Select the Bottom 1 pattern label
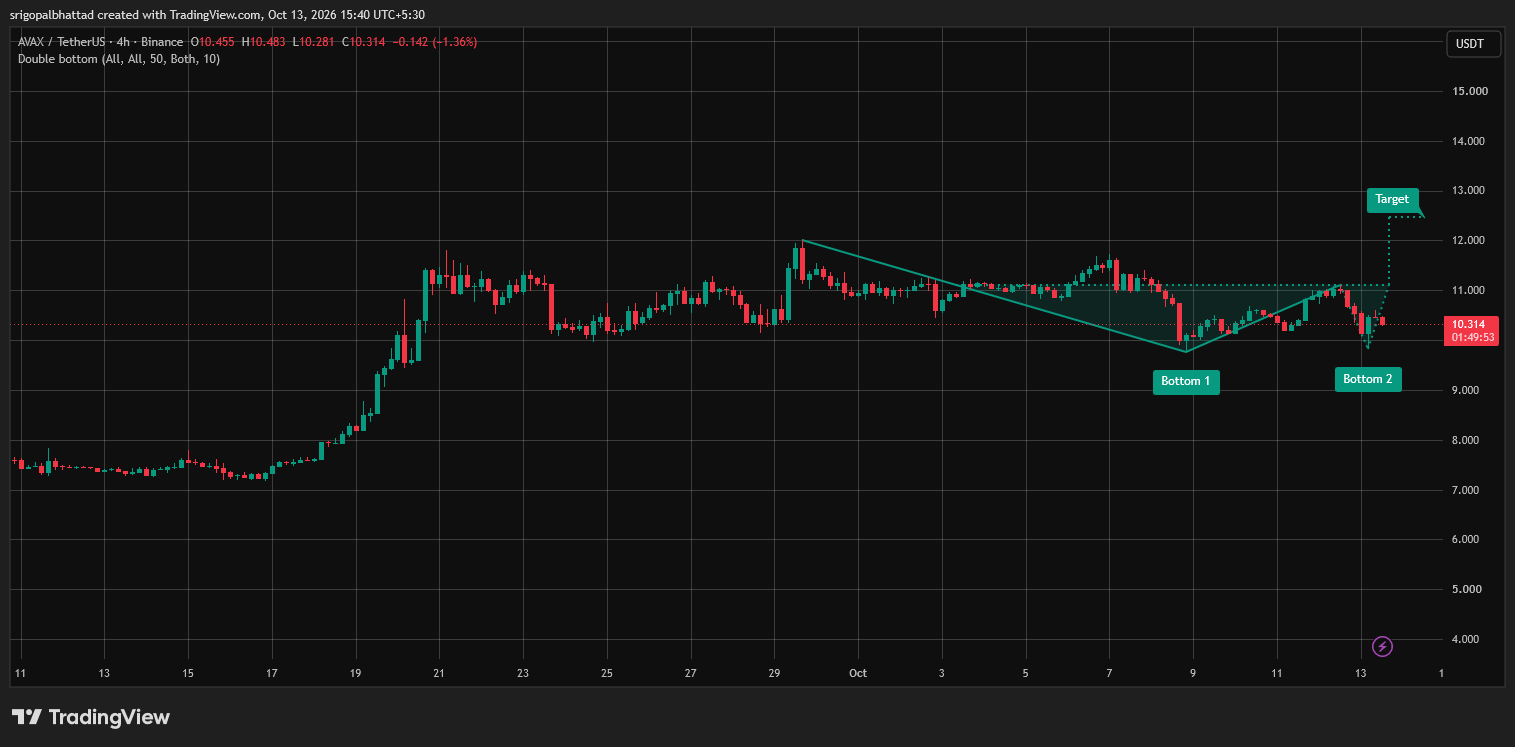The width and height of the screenshot is (1515, 747). [1186, 381]
